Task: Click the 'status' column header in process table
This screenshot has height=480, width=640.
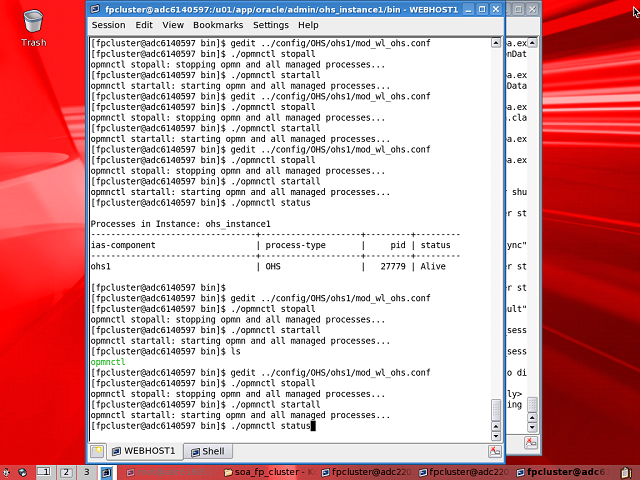Action: (x=436, y=245)
